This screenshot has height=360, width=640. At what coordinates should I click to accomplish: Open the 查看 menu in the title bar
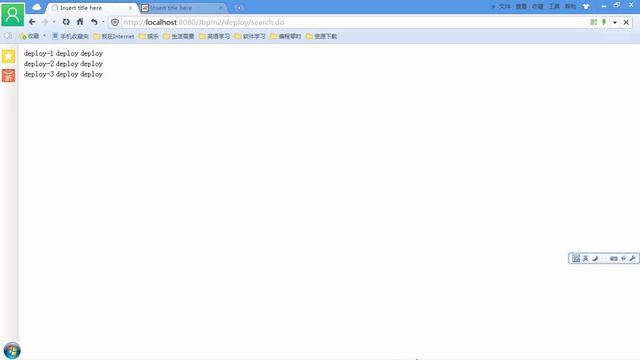(521, 7)
